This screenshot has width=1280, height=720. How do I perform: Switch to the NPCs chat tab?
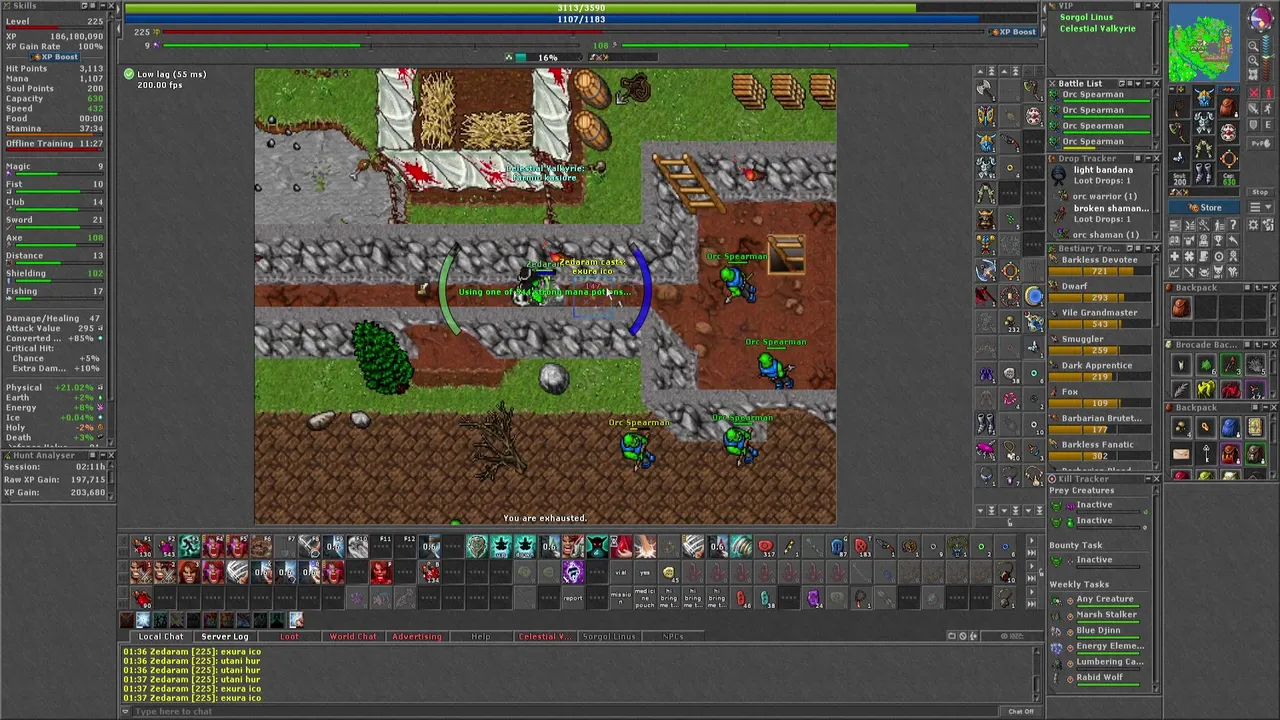coord(673,636)
